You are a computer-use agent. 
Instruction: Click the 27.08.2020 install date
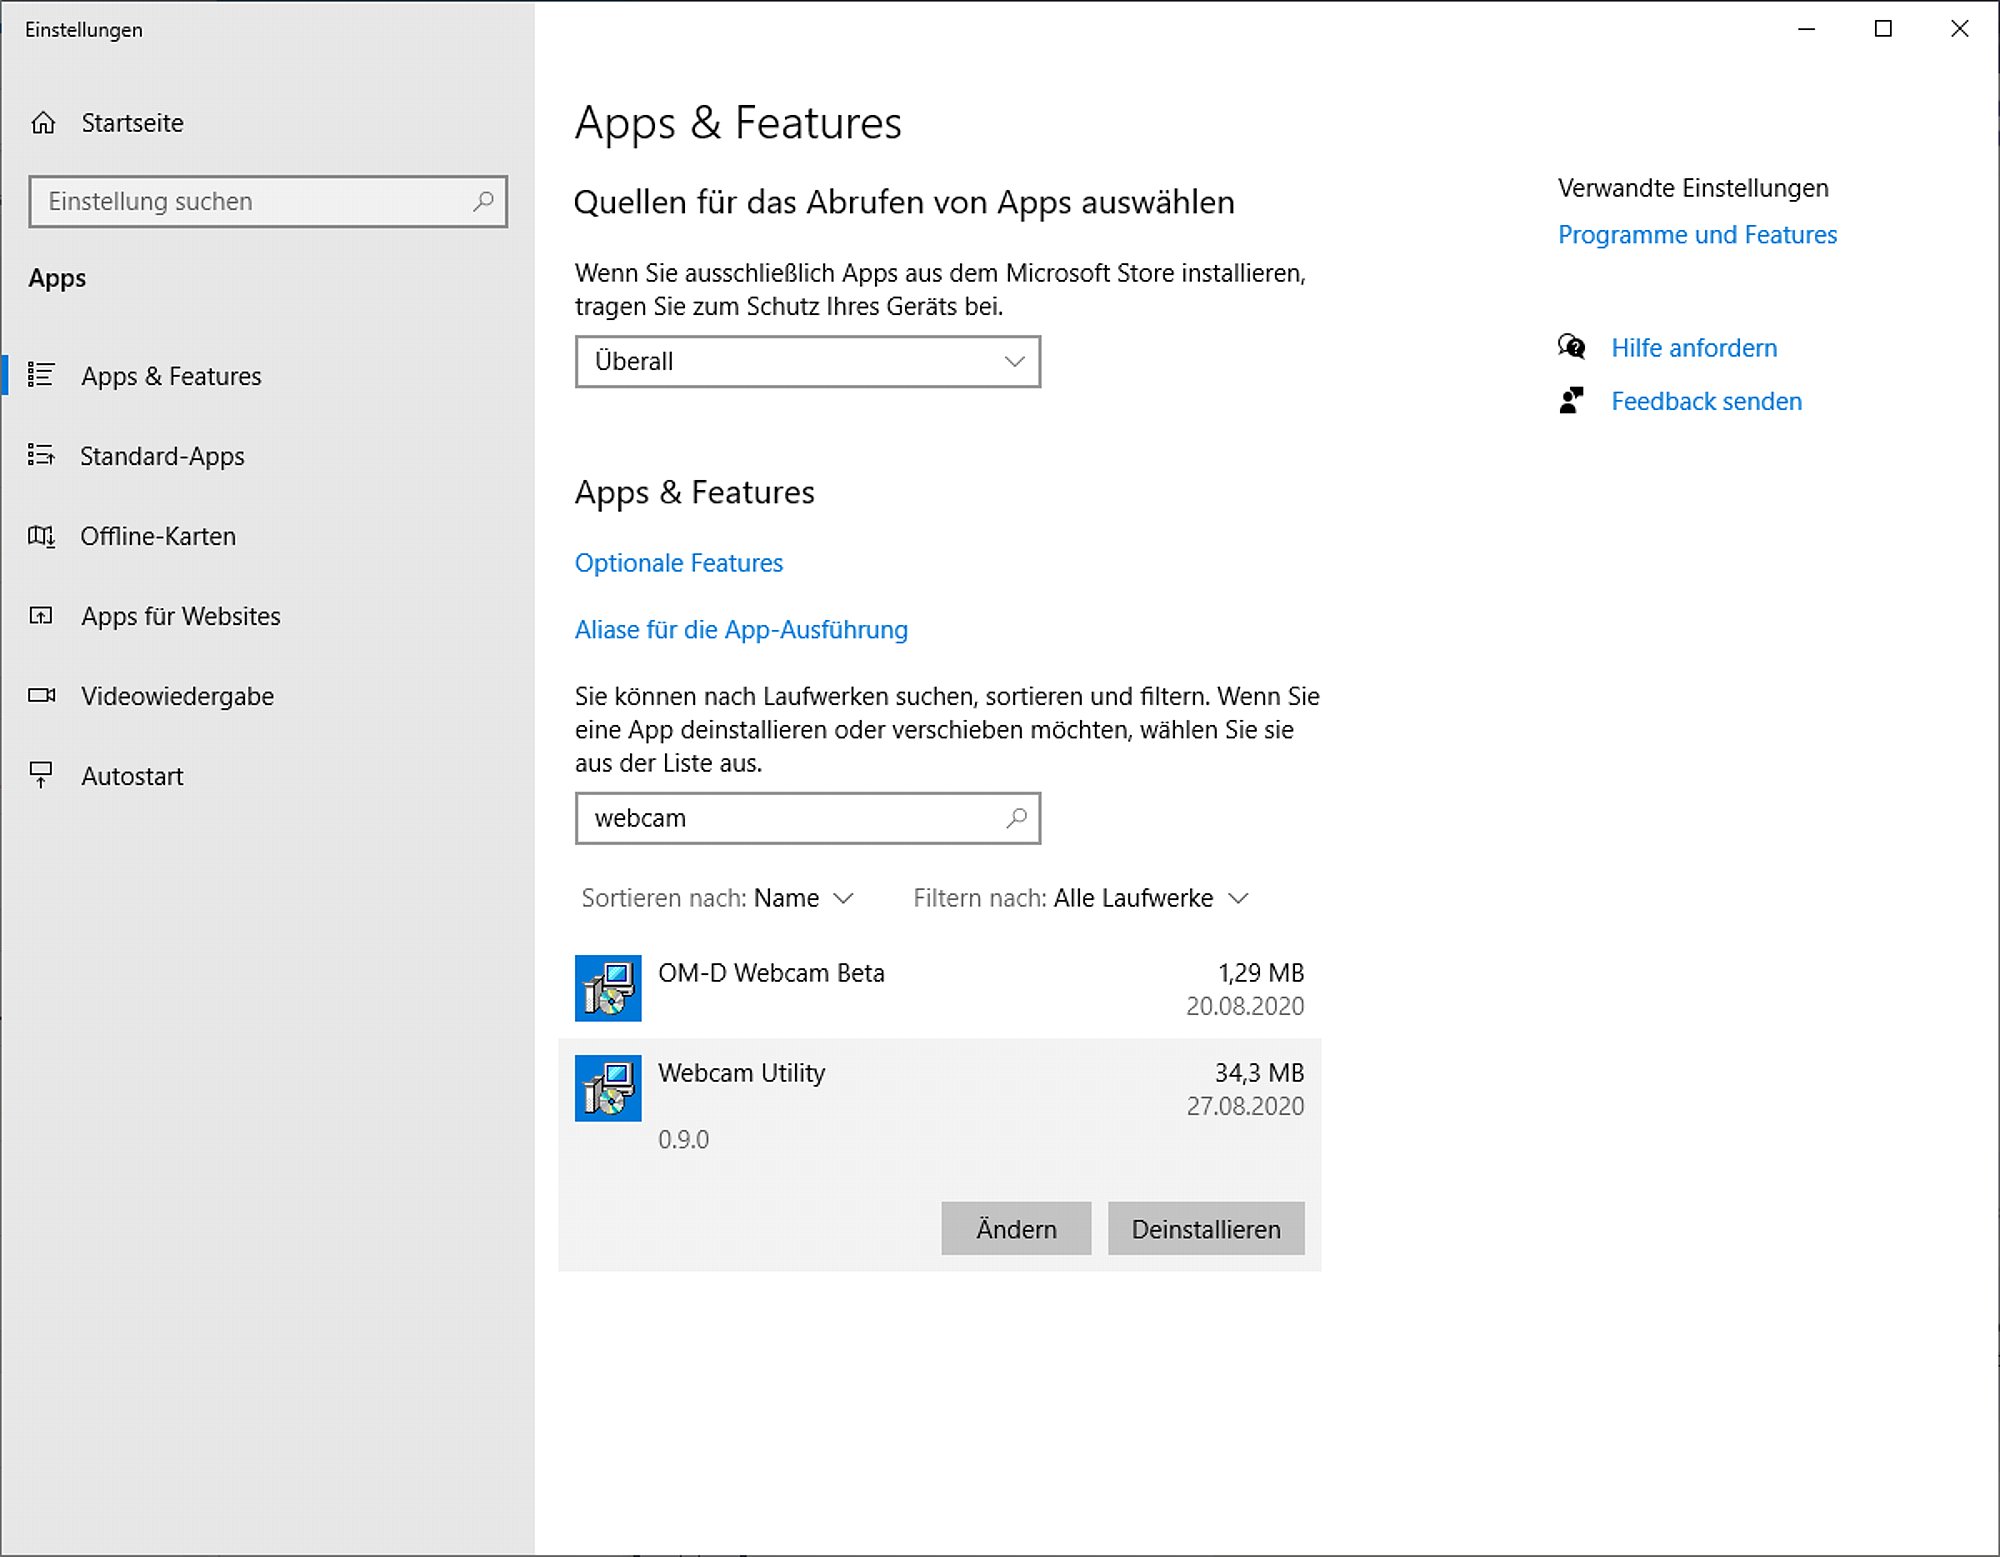coord(1245,1106)
